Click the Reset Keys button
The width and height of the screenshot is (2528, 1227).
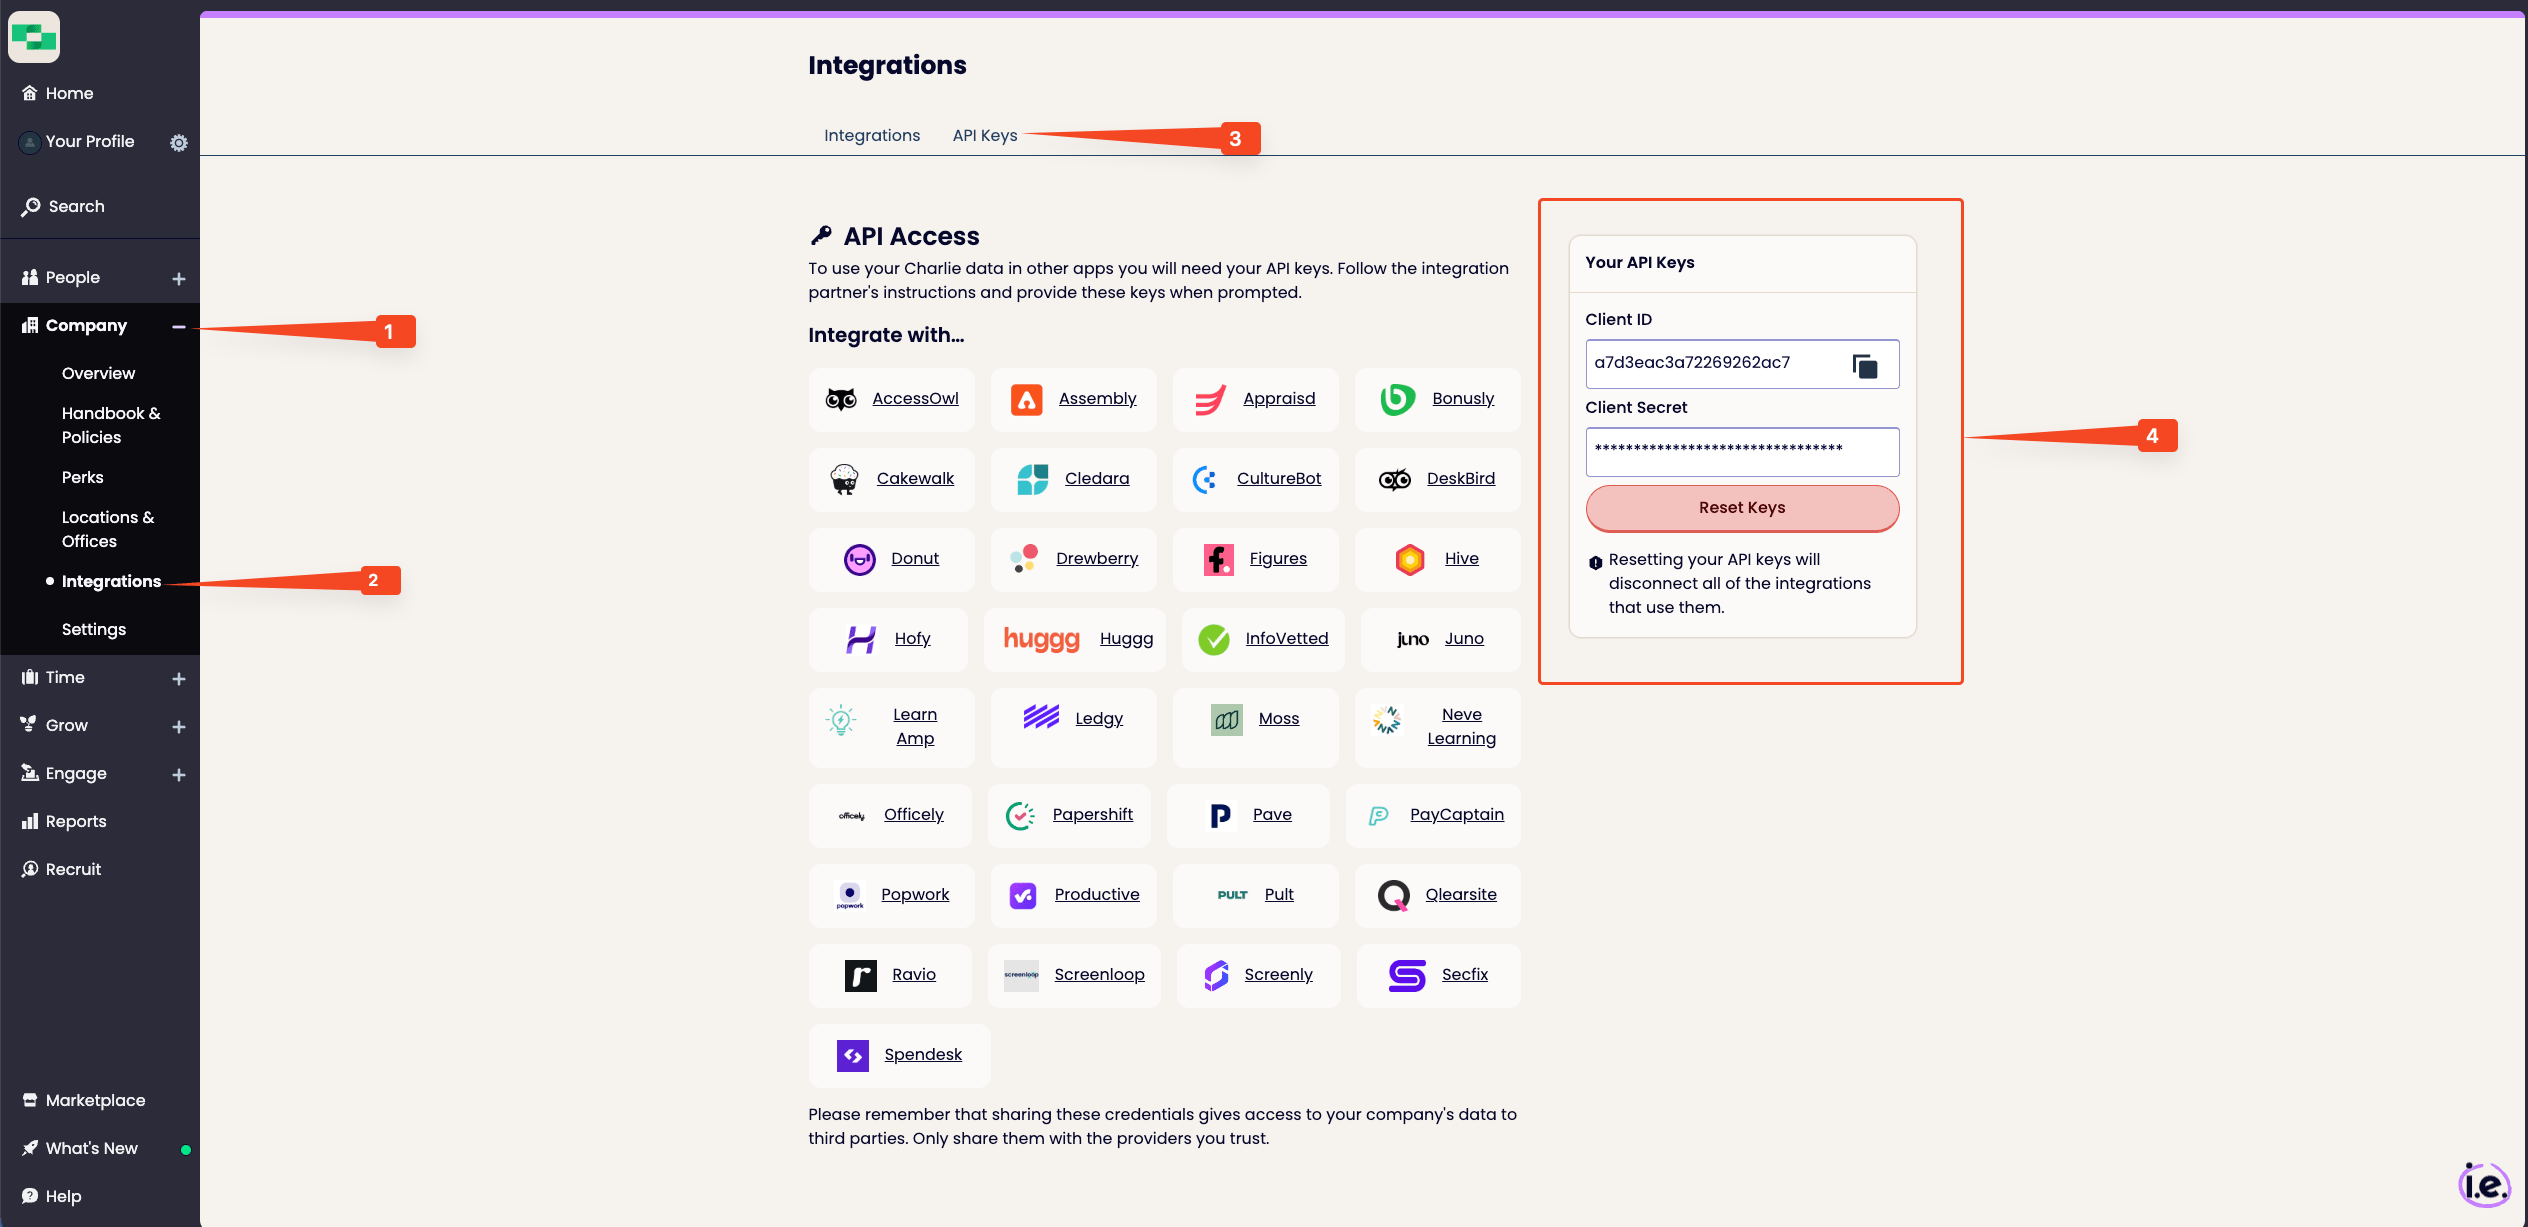tap(1742, 508)
